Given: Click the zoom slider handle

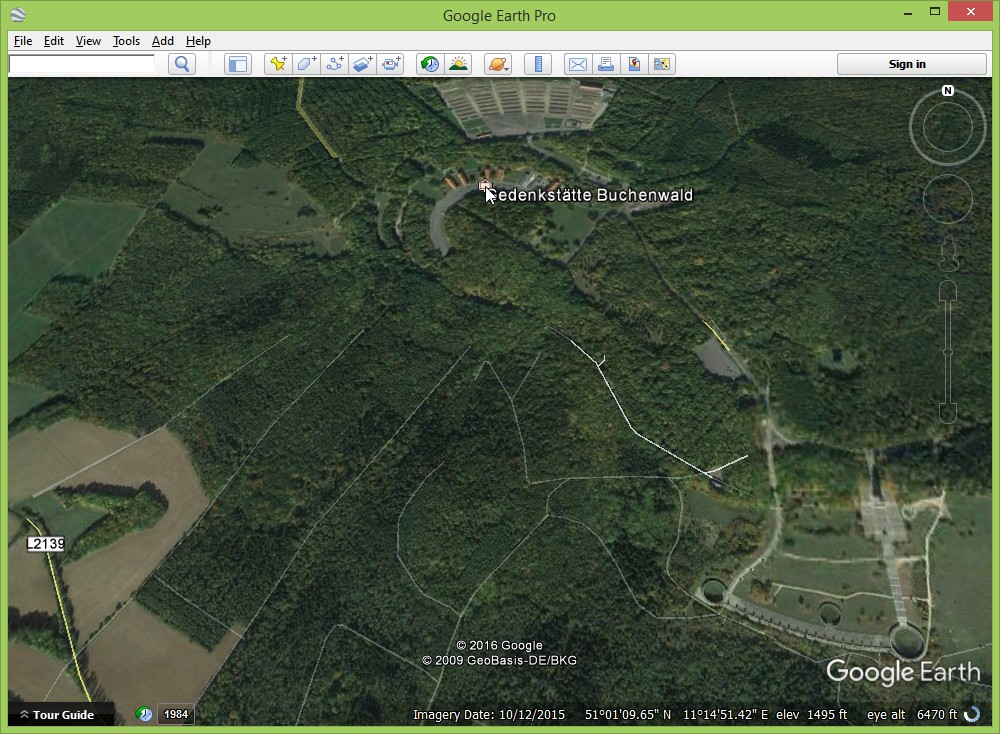Looking at the screenshot, I should [947, 351].
